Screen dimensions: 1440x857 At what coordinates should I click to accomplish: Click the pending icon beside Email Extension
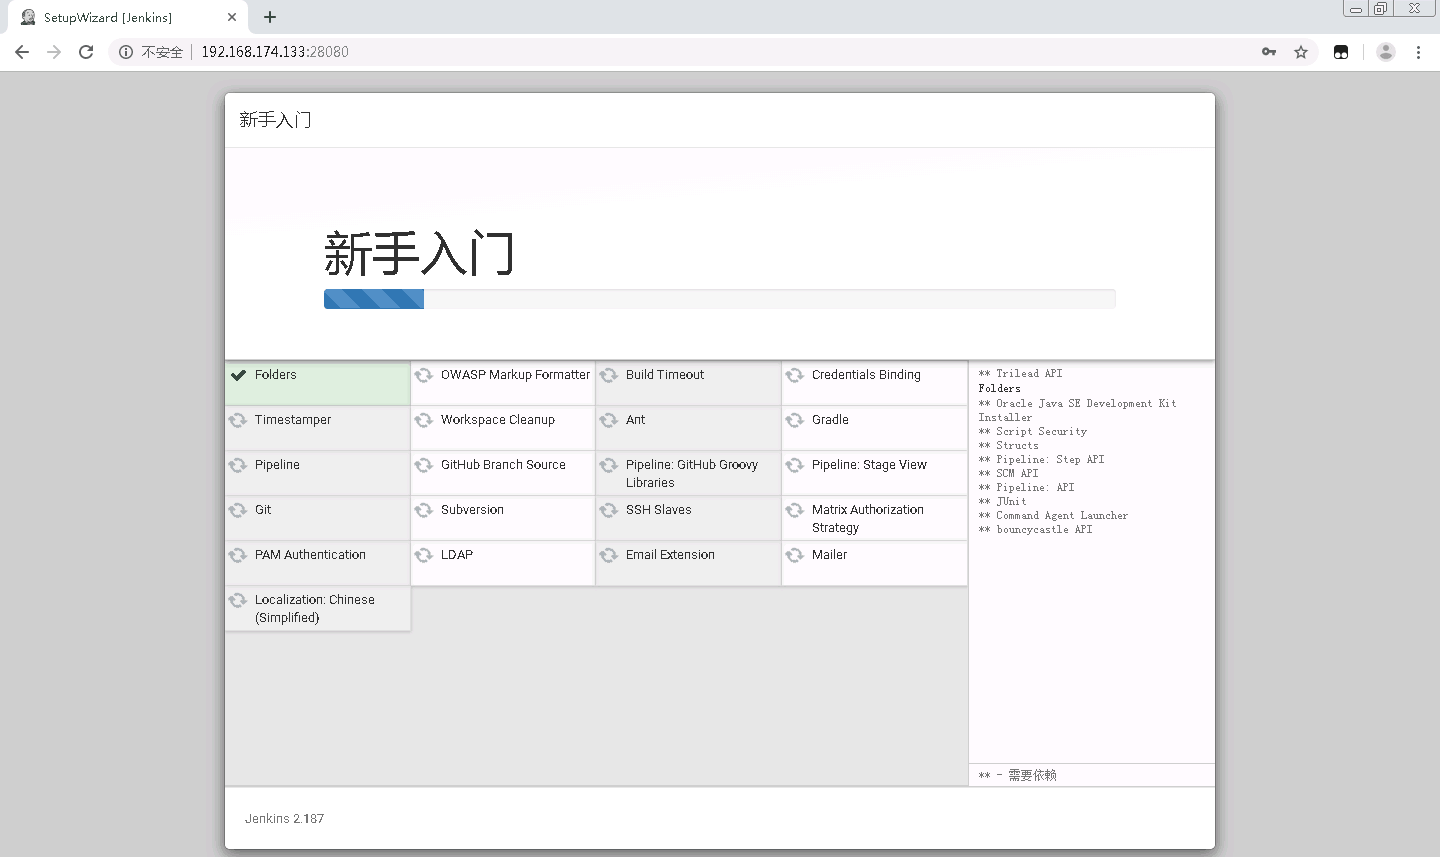click(609, 555)
